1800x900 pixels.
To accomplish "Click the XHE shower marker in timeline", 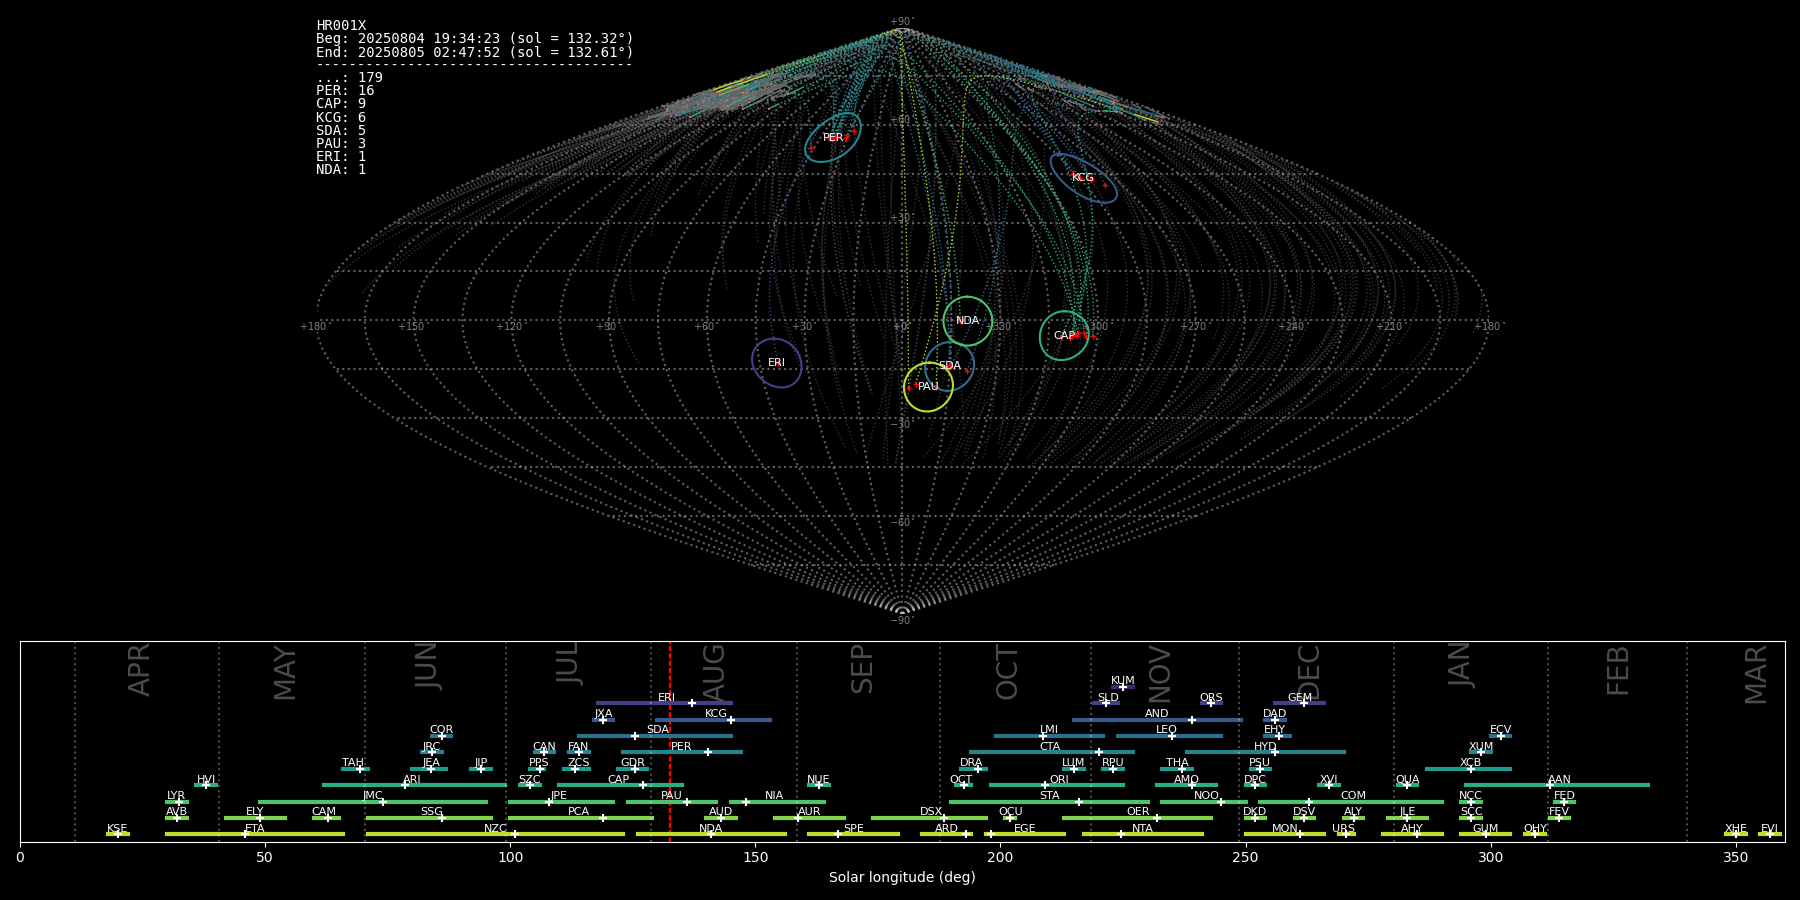I will (x=1735, y=834).
